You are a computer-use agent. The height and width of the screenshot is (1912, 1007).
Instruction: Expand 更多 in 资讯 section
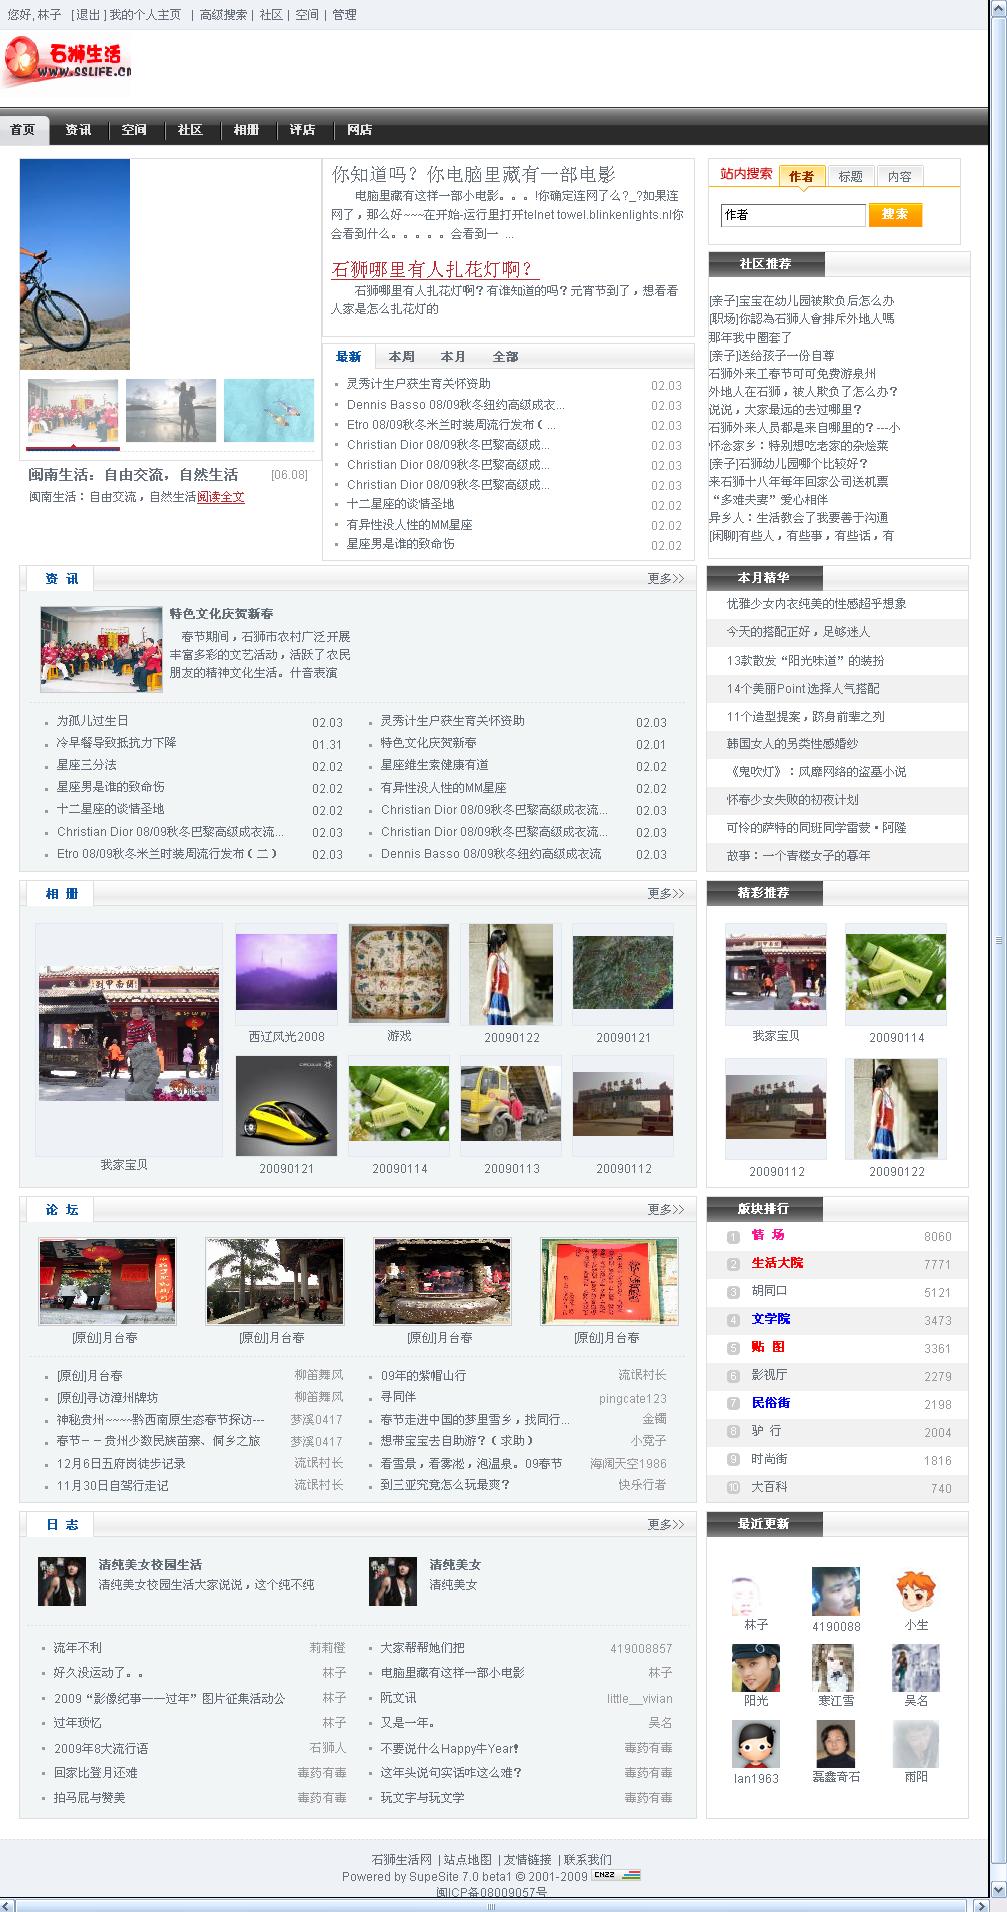(666, 578)
